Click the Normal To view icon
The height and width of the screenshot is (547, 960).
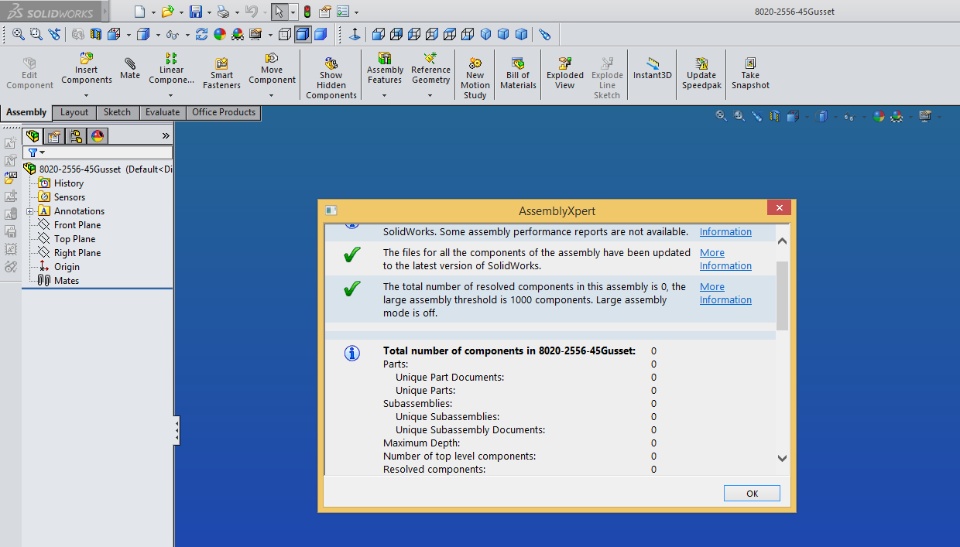point(354,34)
